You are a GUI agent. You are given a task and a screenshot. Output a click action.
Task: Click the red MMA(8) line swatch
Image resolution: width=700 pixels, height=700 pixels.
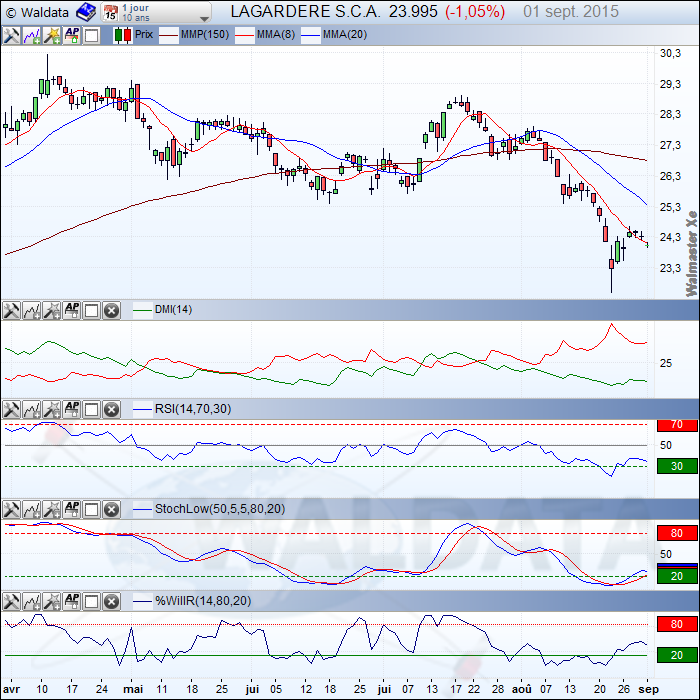coord(245,35)
